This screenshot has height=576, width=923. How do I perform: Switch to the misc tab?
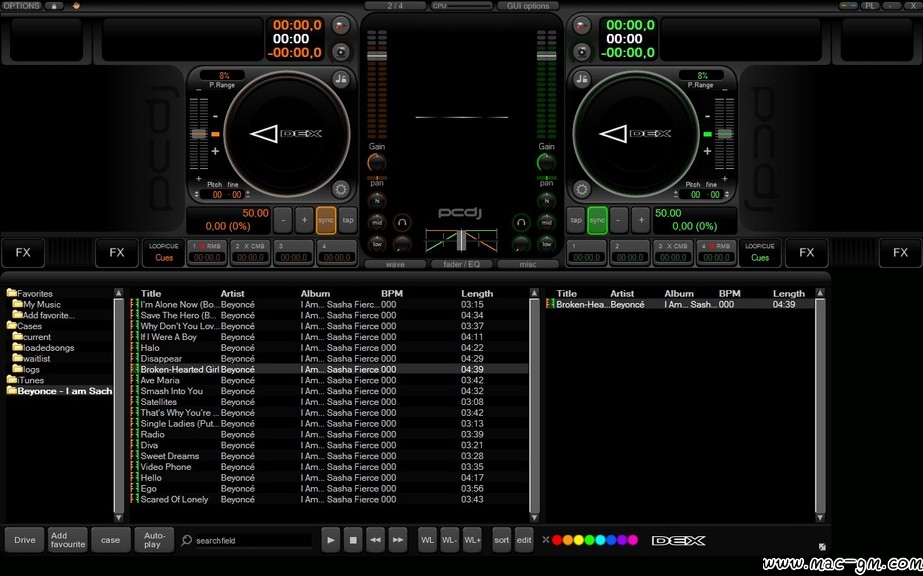pyautogui.click(x=528, y=264)
